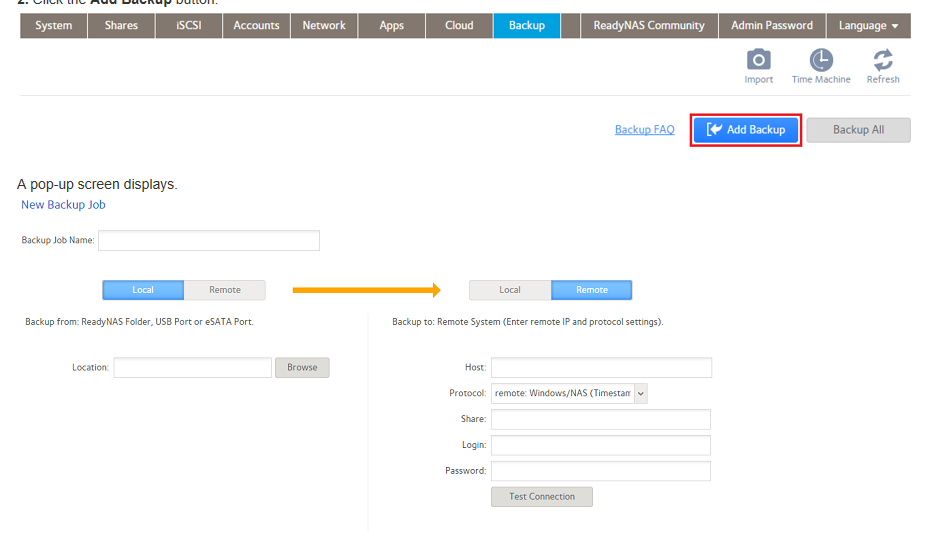Go to the Network tab

click(x=324, y=26)
